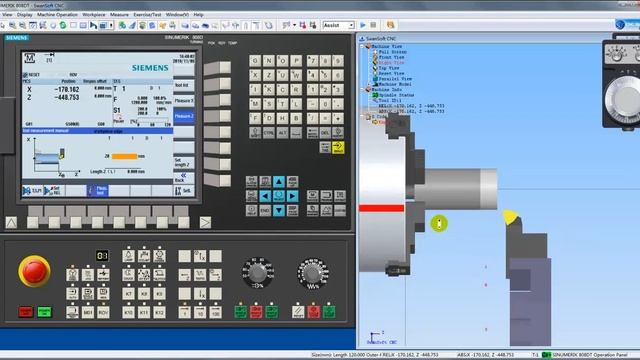Click the stop square beside the play arrow

coord(373,25)
